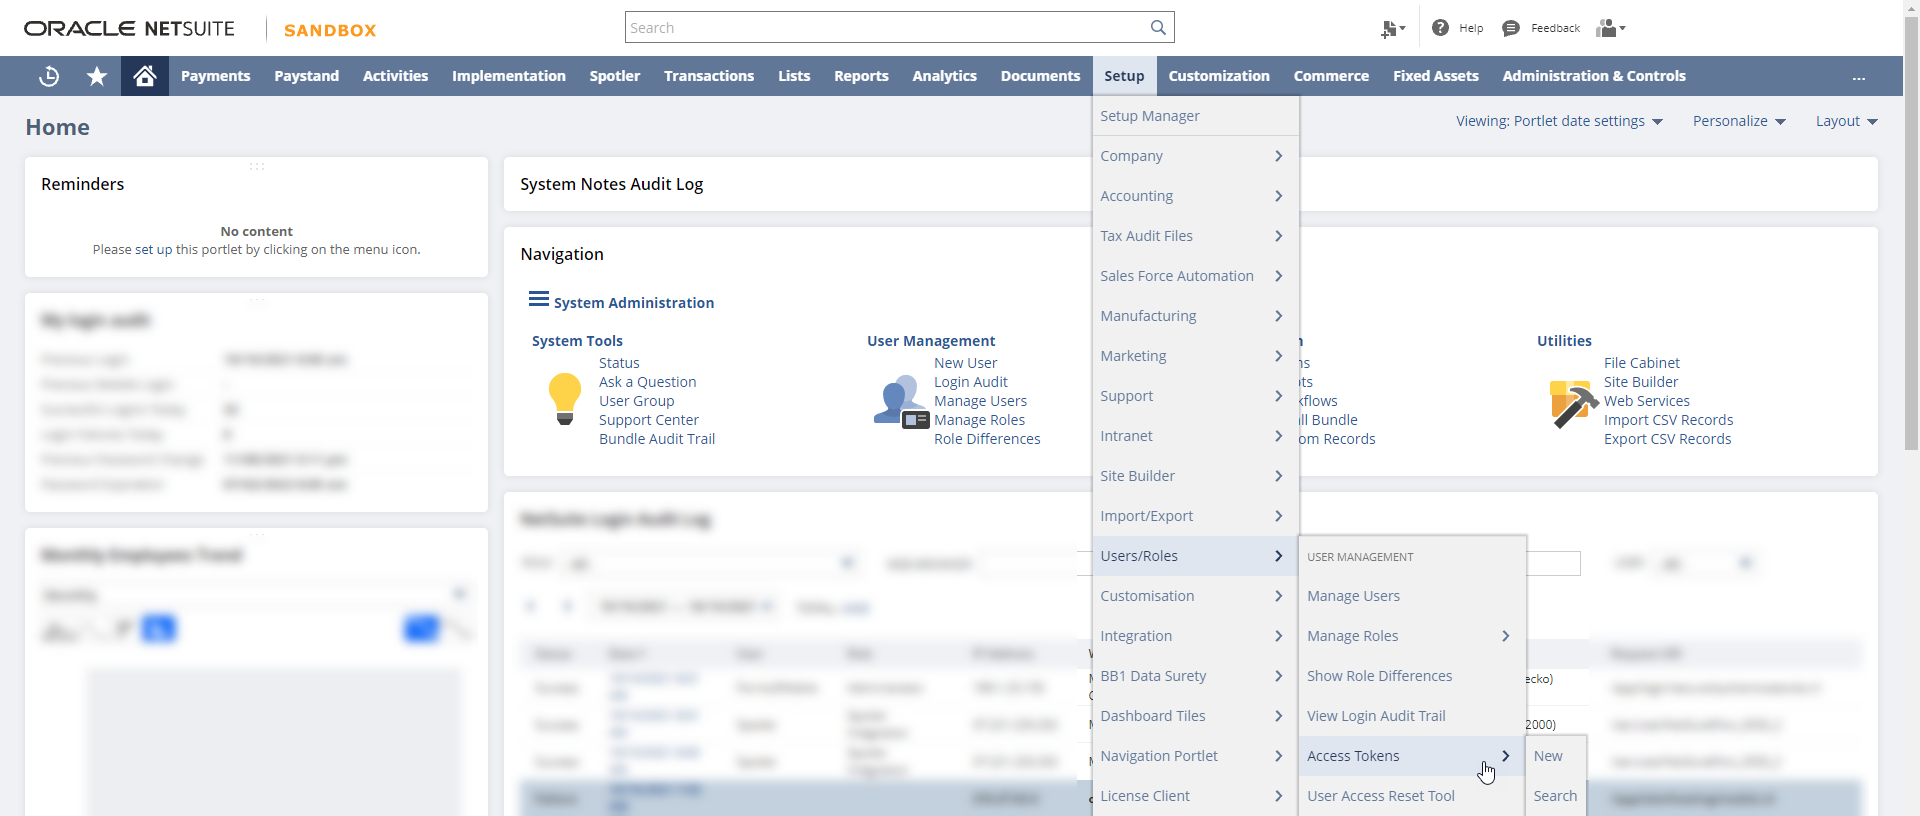Click the 'set up' link in Reminders

154,250
